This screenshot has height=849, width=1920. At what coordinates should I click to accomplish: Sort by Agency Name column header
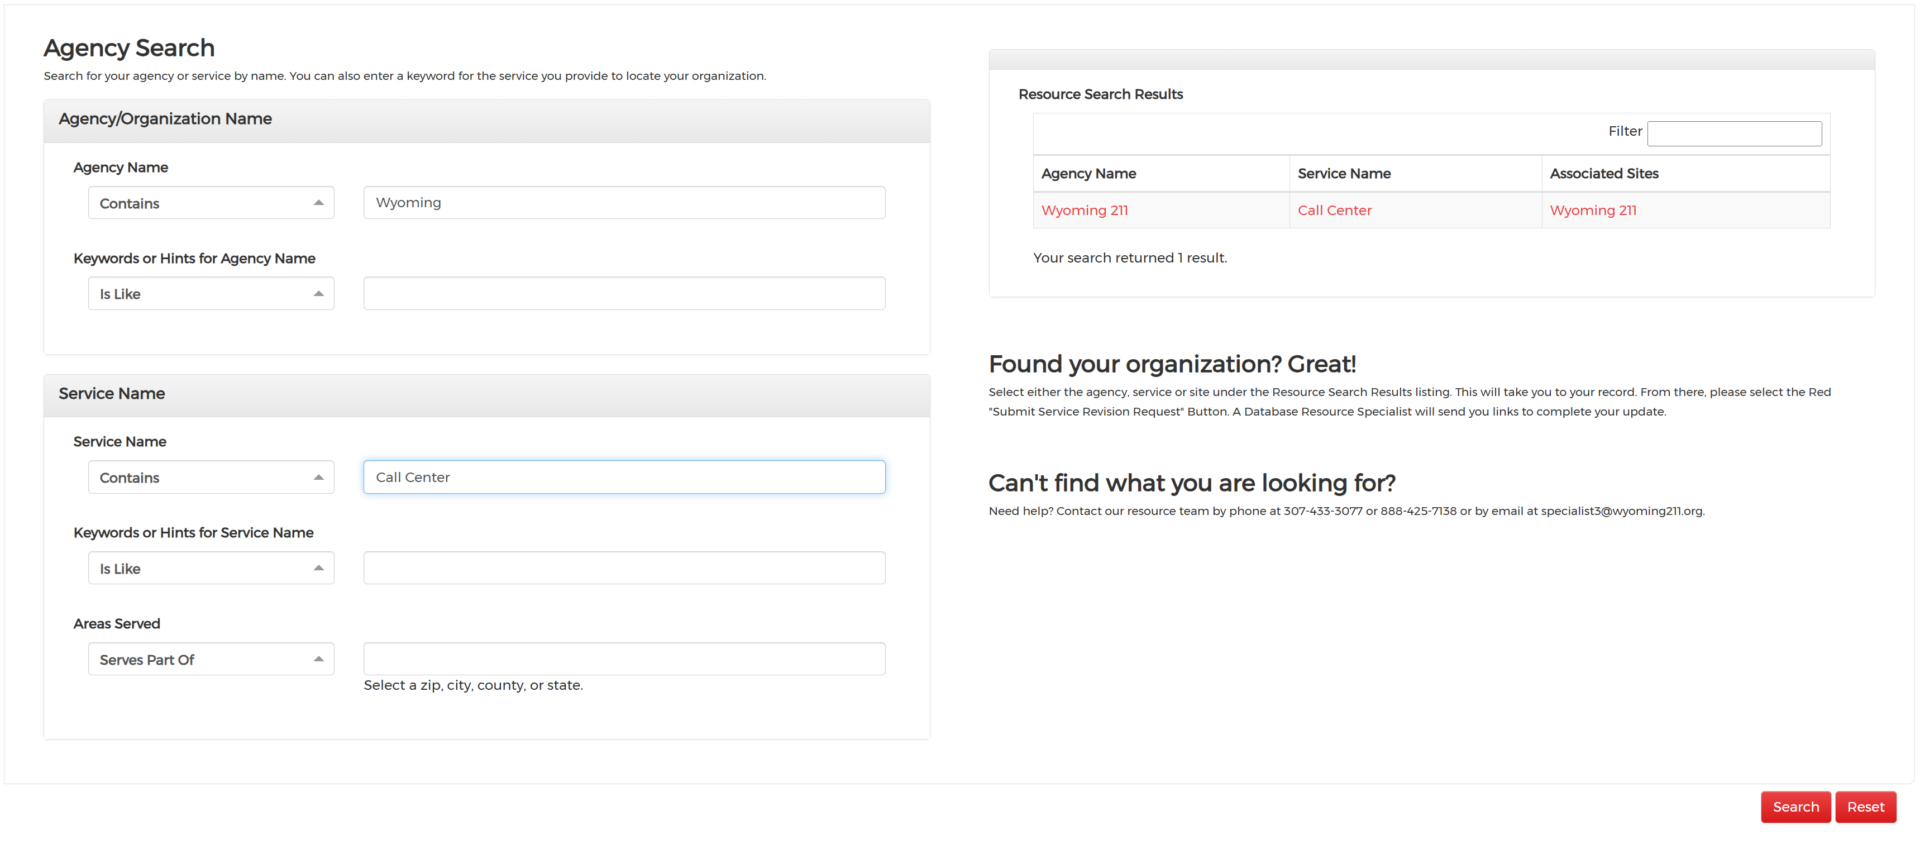coord(1161,174)
